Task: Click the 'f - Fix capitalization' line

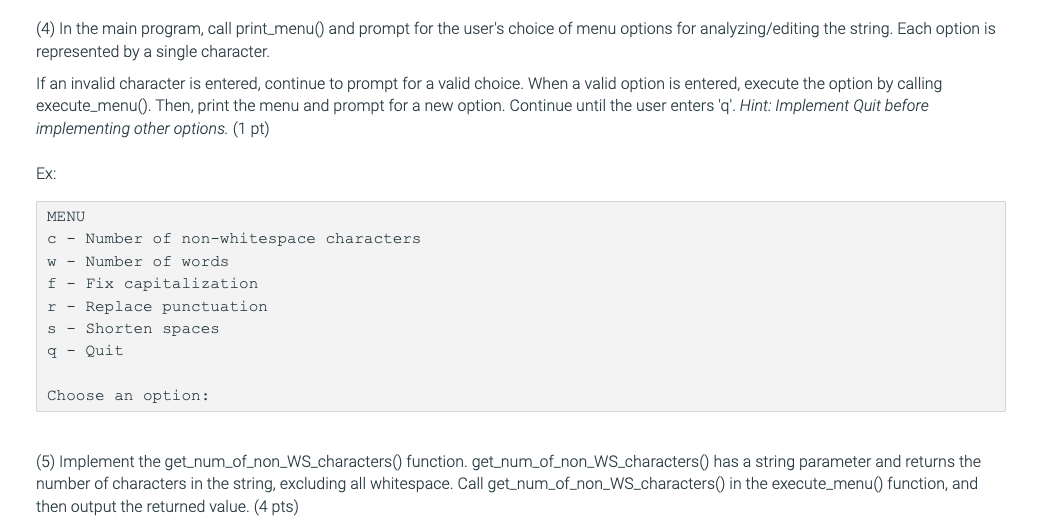Action: tap(152, 284)
